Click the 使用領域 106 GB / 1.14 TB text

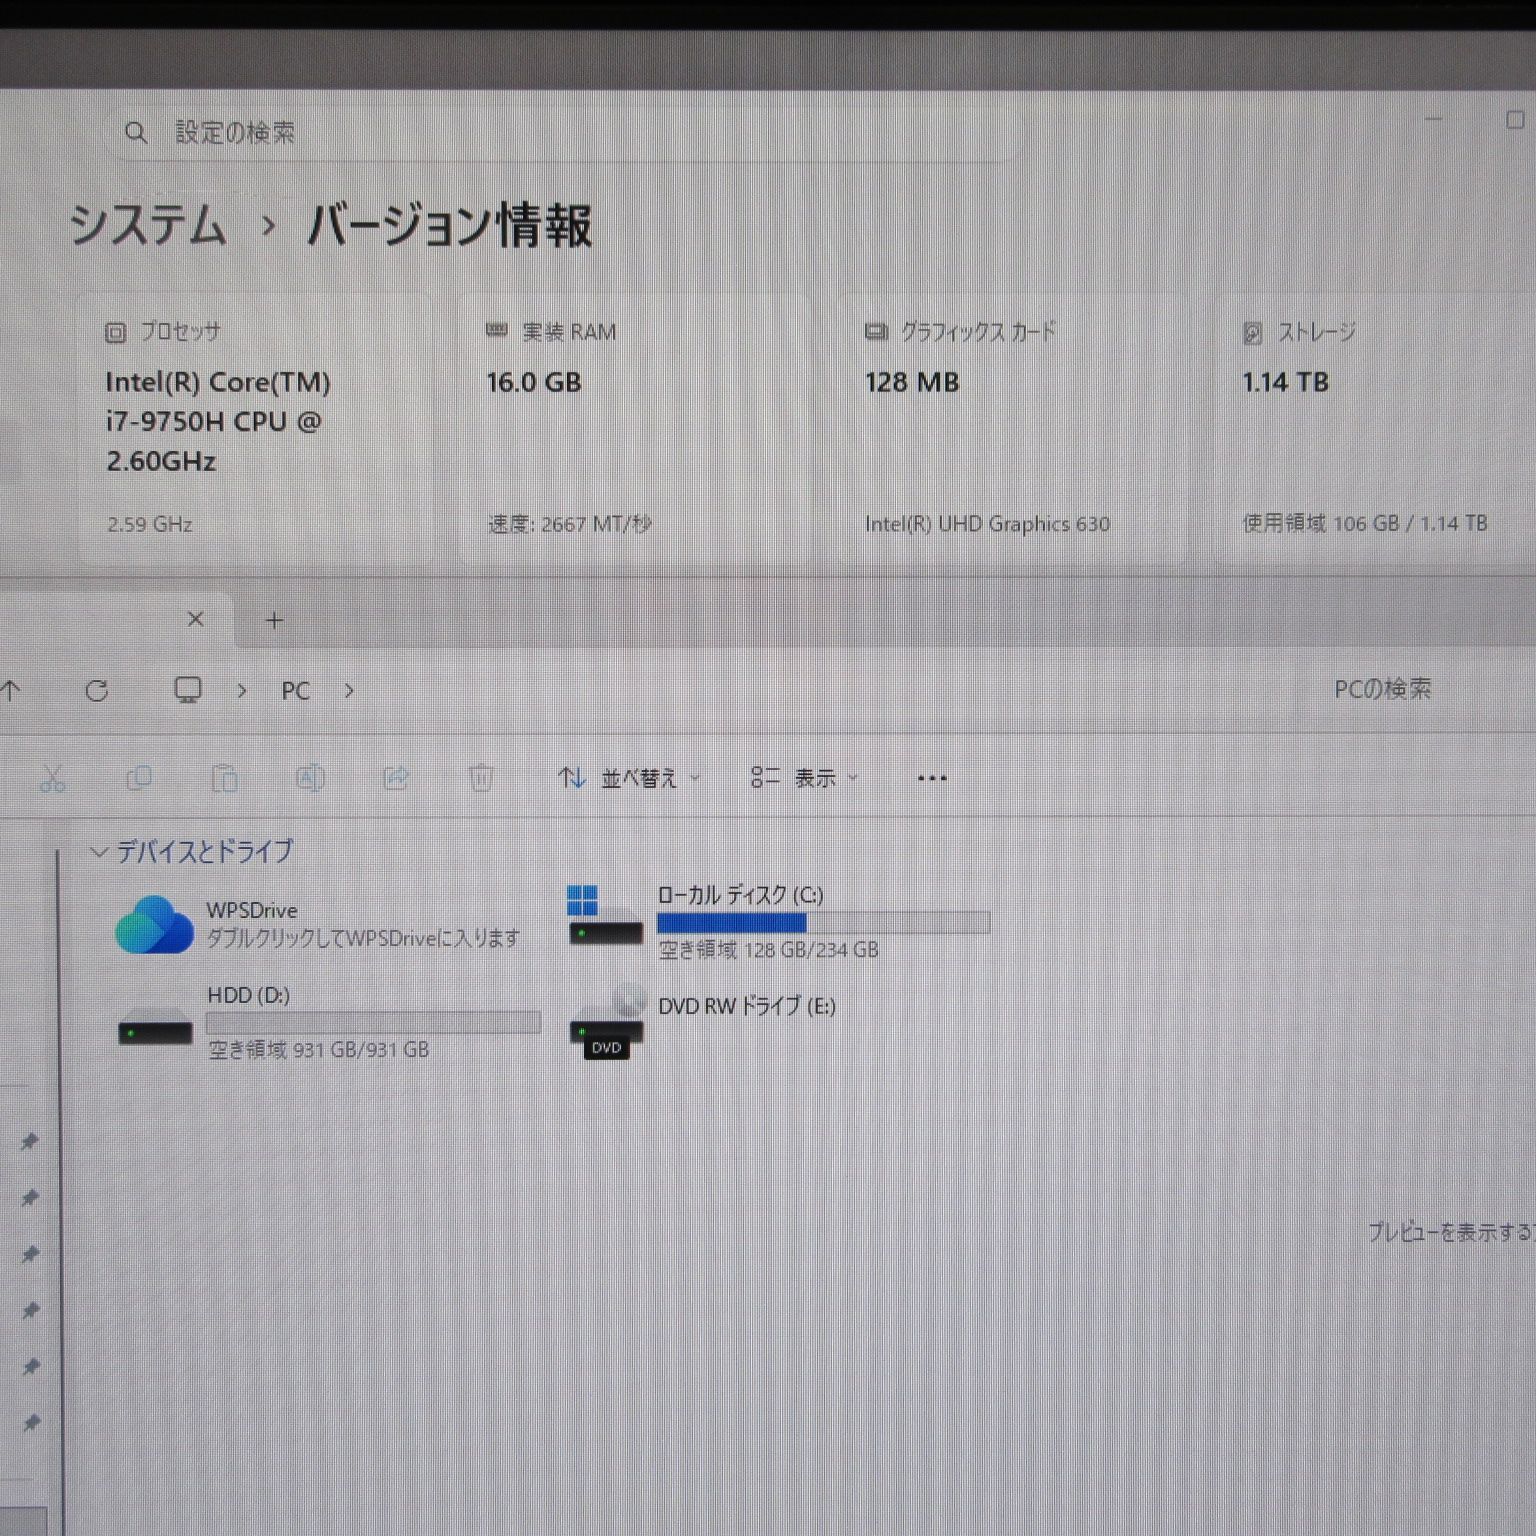[1364, 523]
